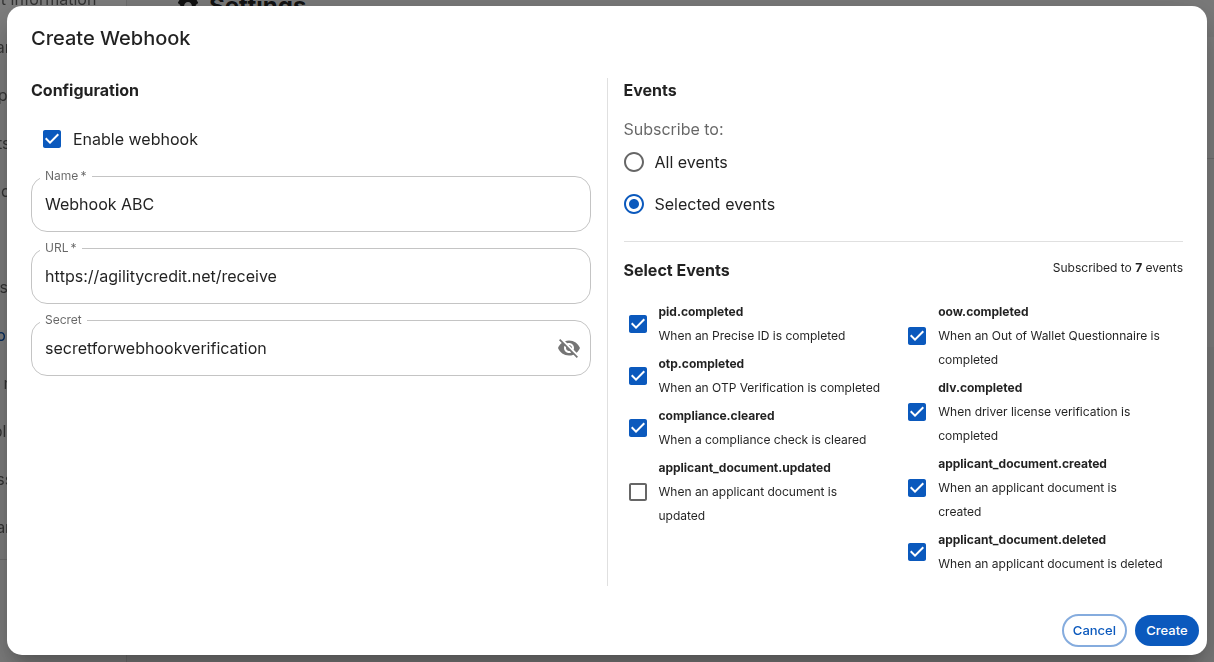Uncheck the compliance.cleared event
This screenshot has width=1214, height=662.
(638, 428)
